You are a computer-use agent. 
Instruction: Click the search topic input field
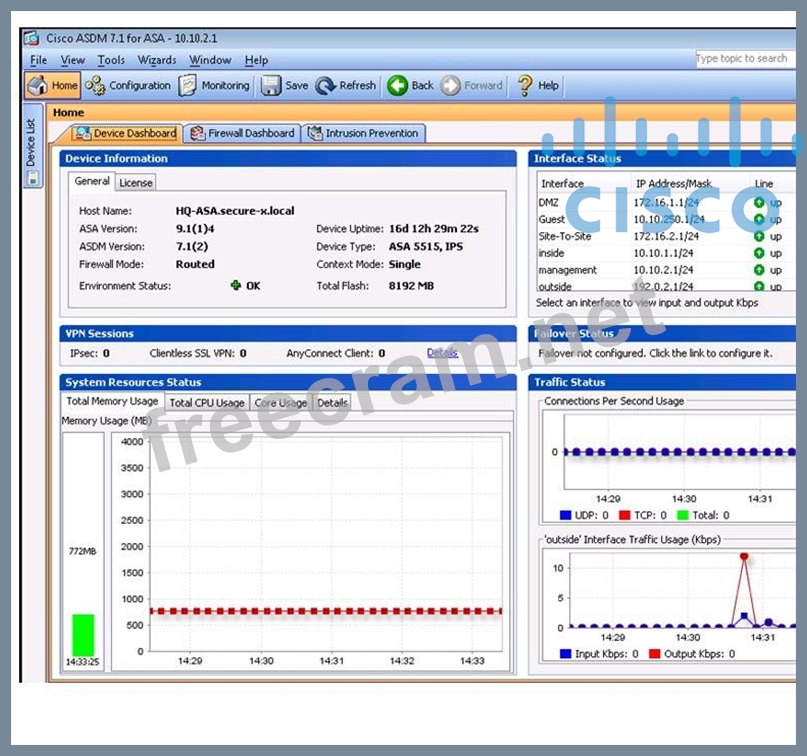point(743,59)
